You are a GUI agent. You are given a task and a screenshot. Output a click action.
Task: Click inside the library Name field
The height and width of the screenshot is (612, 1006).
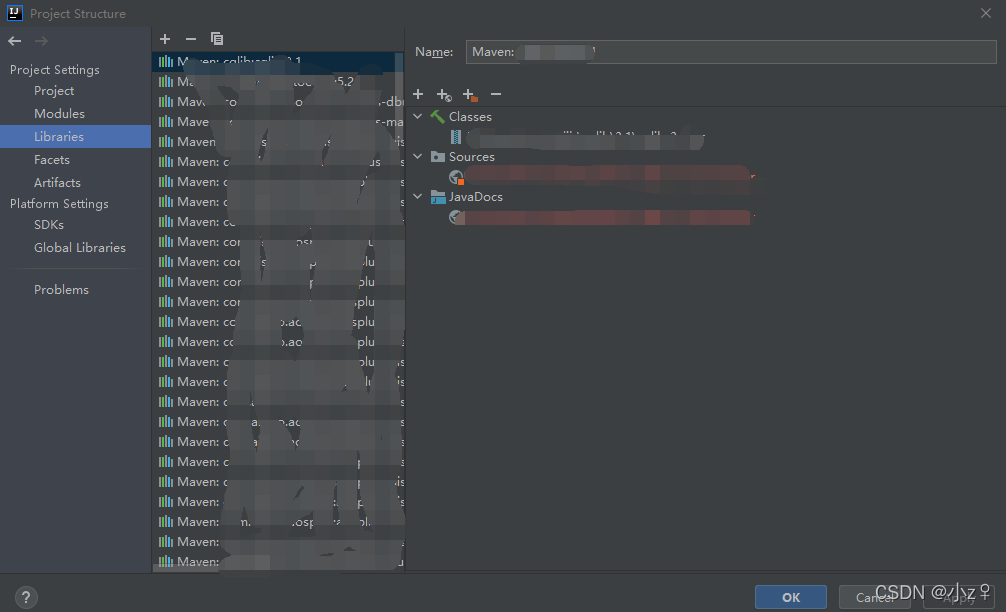click(731, 52)
